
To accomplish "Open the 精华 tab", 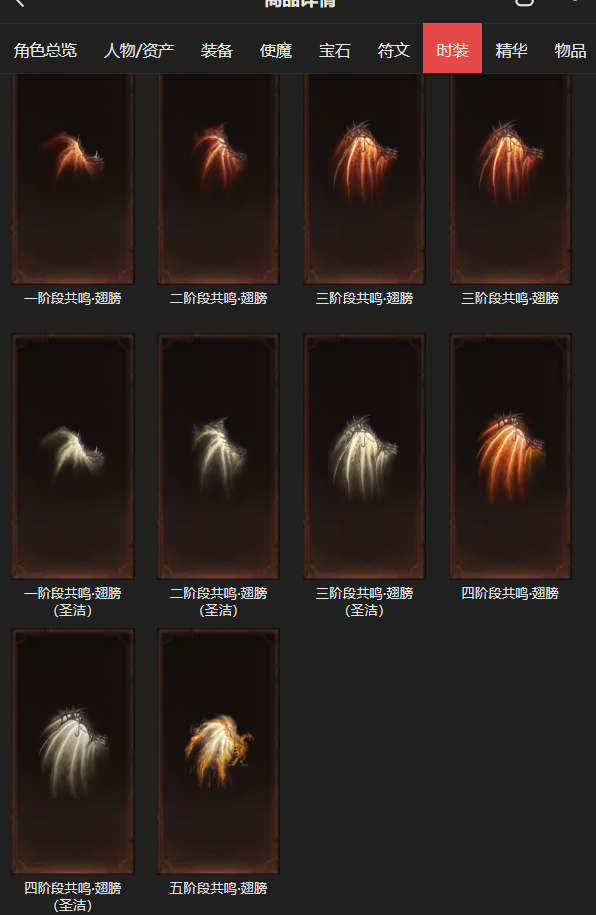I will click(511, 50).
